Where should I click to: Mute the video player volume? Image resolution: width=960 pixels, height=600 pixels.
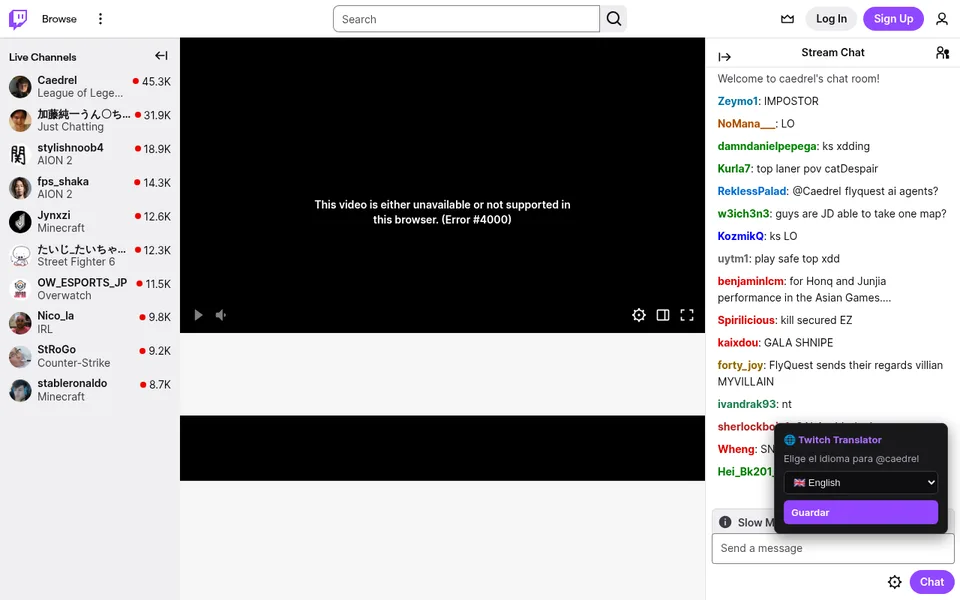pyautogui.click(x=221, y=315)
